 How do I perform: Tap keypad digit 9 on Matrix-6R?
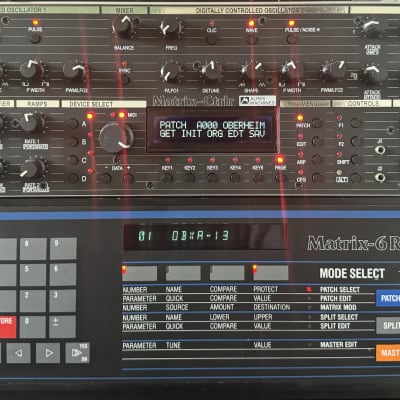pyautogui.click(x=63, y=249)
